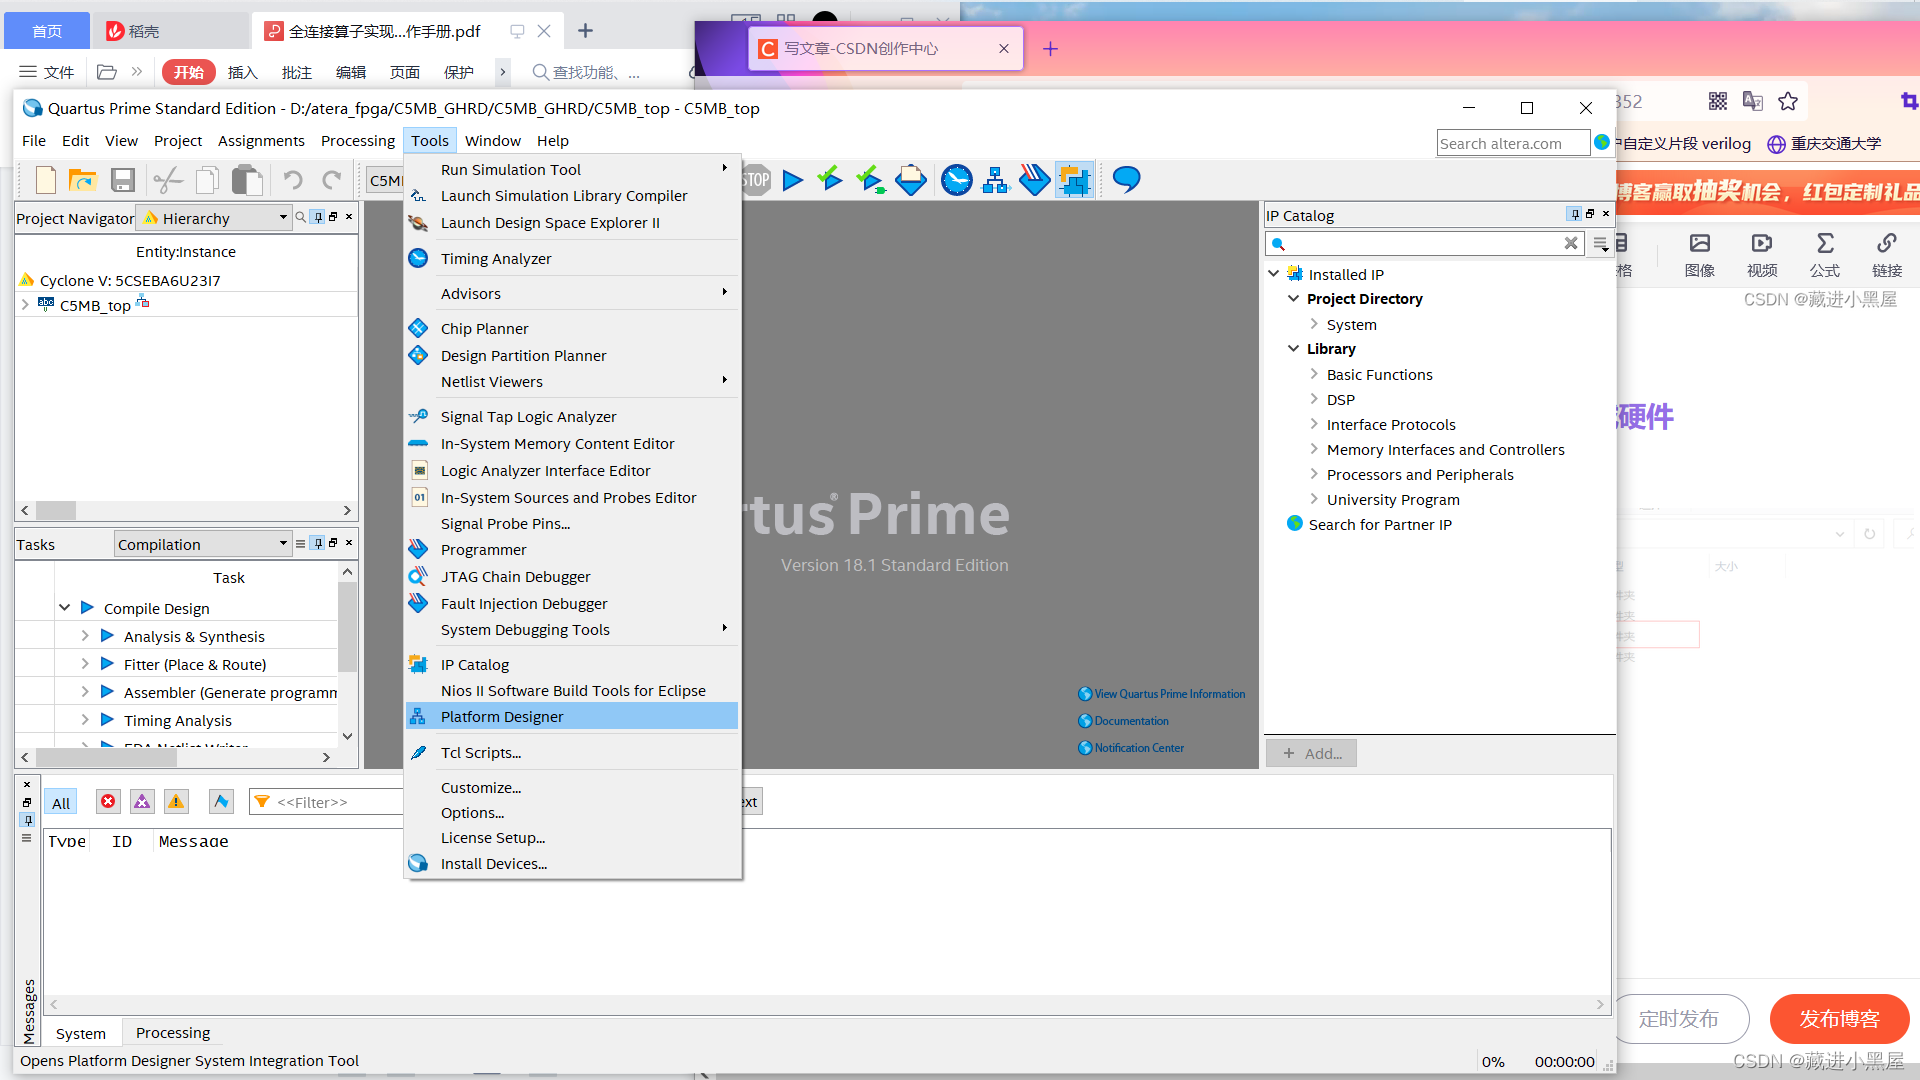Toggle the All messages filter button
The height and width of the screenshot is (1080, 1920).
pyautogui.click(x=61, y=803)
